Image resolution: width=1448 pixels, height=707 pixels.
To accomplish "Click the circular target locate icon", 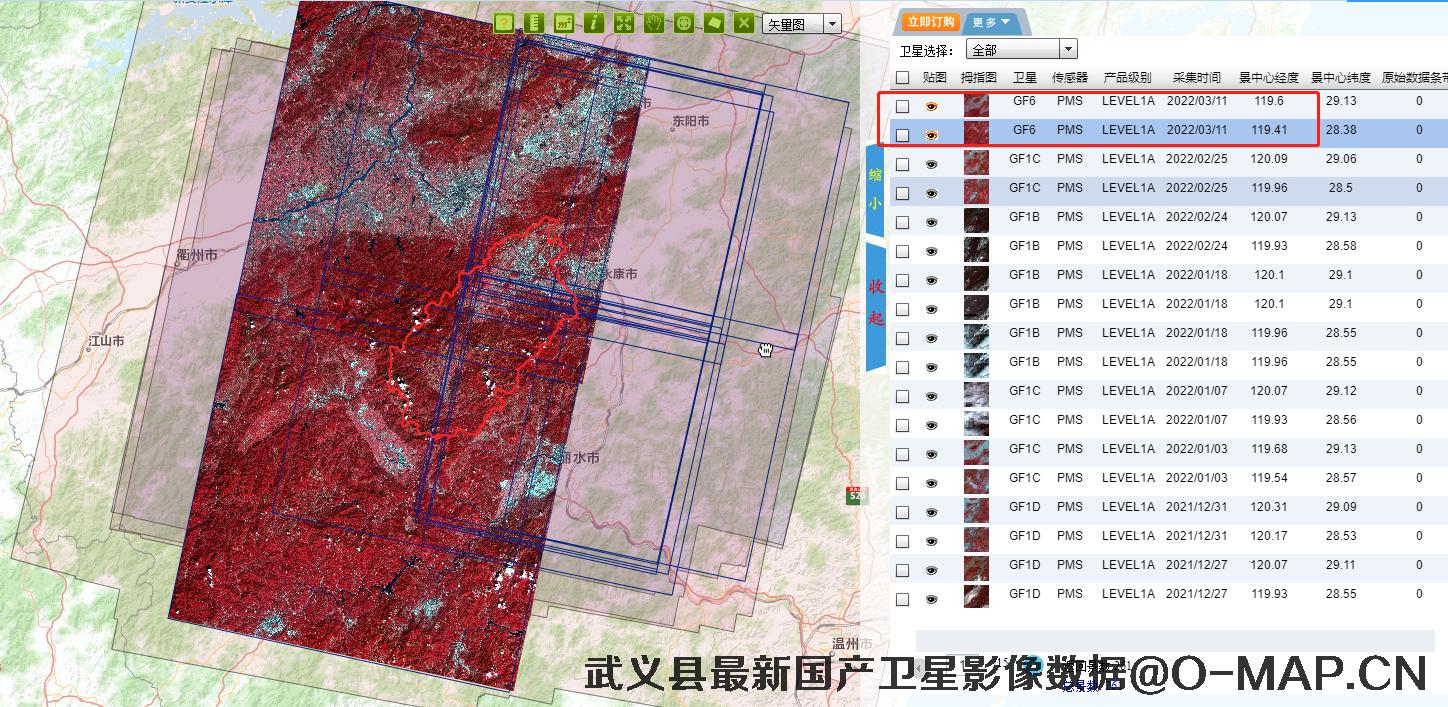I will [684, 23].
